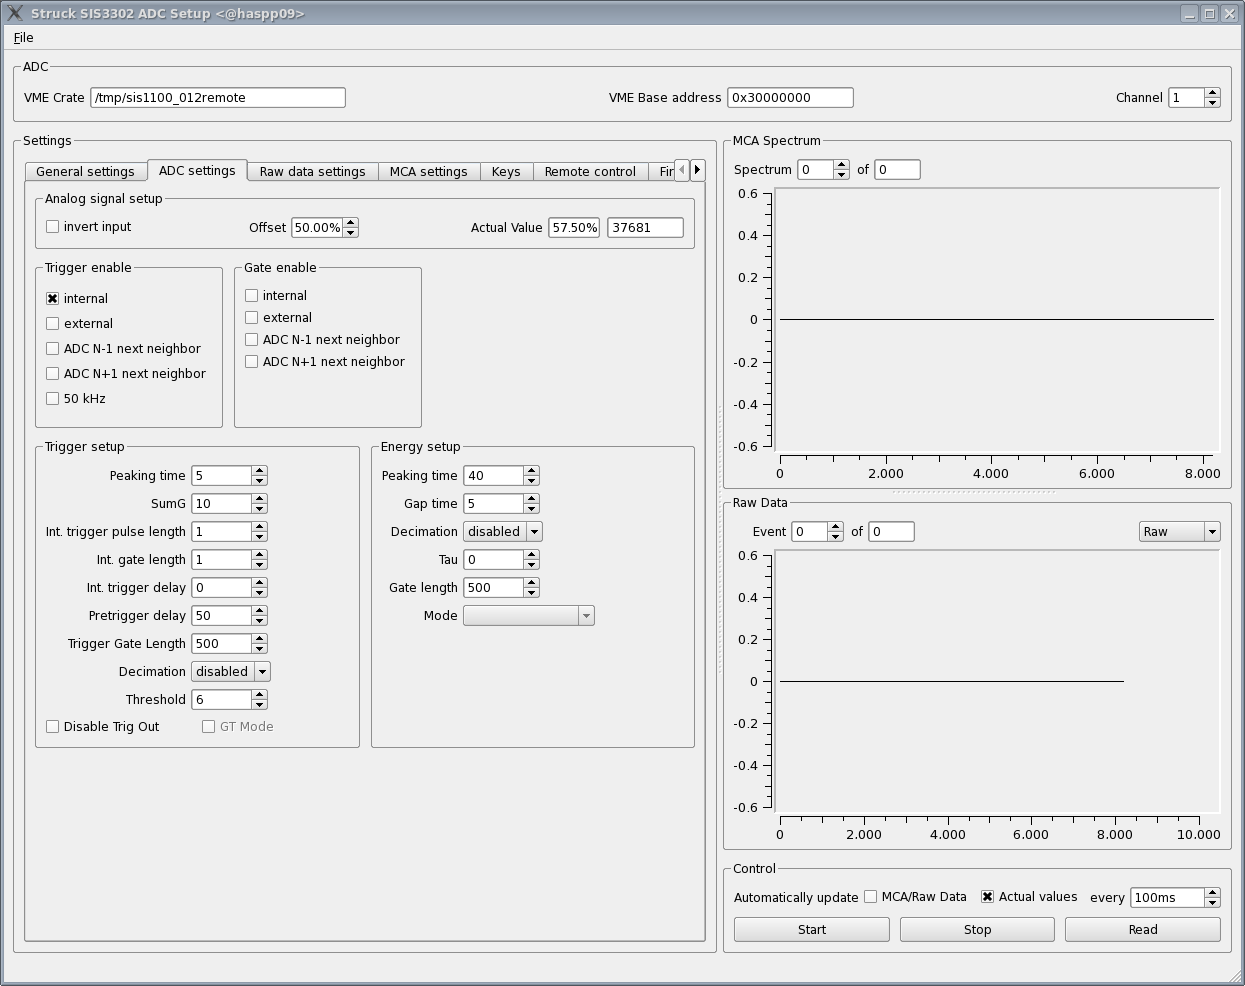Screen dimensions: 1245x986
Task: Open the Energy Mode dropdown
Action: coord(529,616)
